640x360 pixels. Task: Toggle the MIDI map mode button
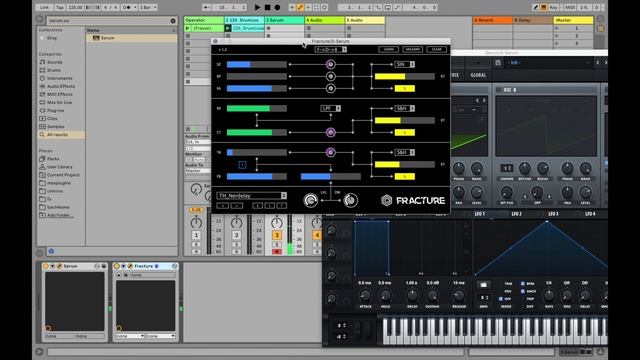point(570,7)
